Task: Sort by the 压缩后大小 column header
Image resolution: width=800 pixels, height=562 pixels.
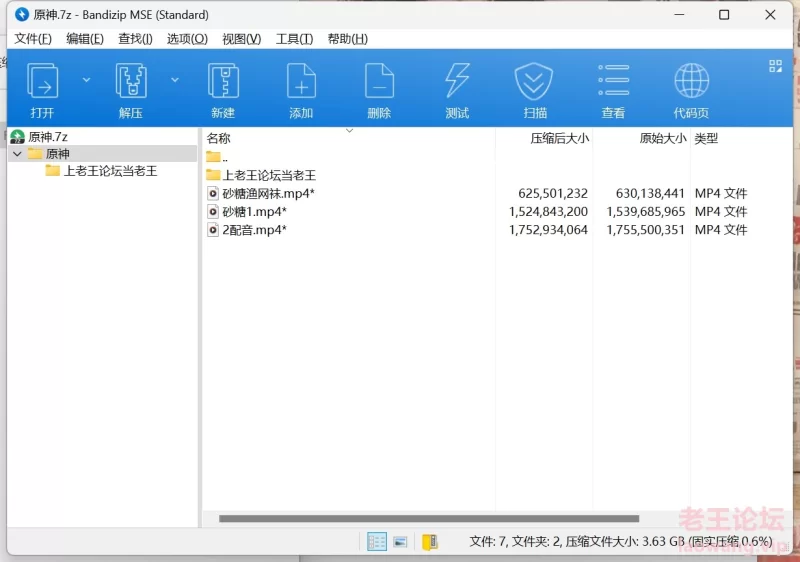Action: pos(559,138)
